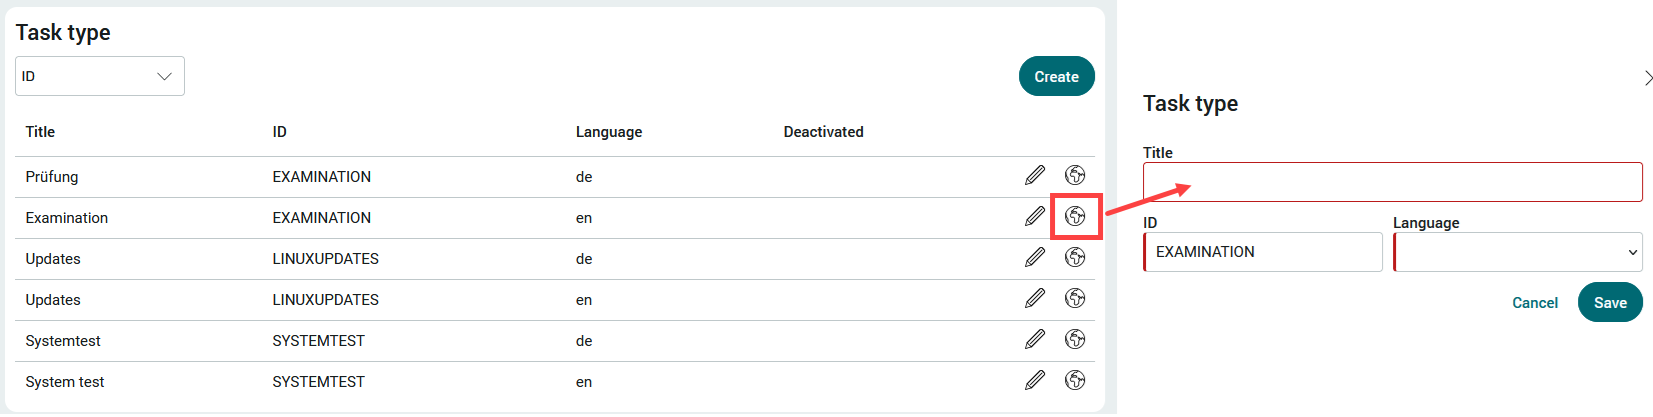Collapse side panel with chevron arrow
Image resolution: width=1653 pixels, height=417 pixels.
1648,78
